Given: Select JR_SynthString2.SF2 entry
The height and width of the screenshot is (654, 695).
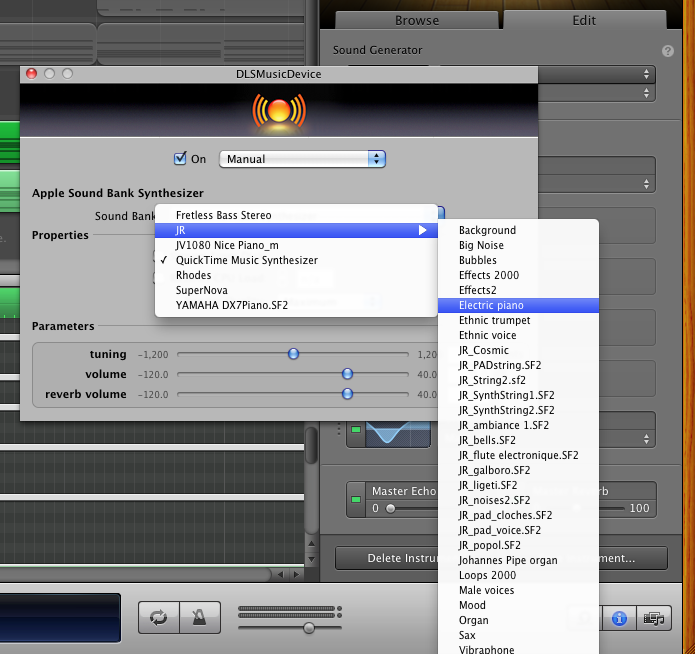Looking at the screenshot, I should [518, 411].
